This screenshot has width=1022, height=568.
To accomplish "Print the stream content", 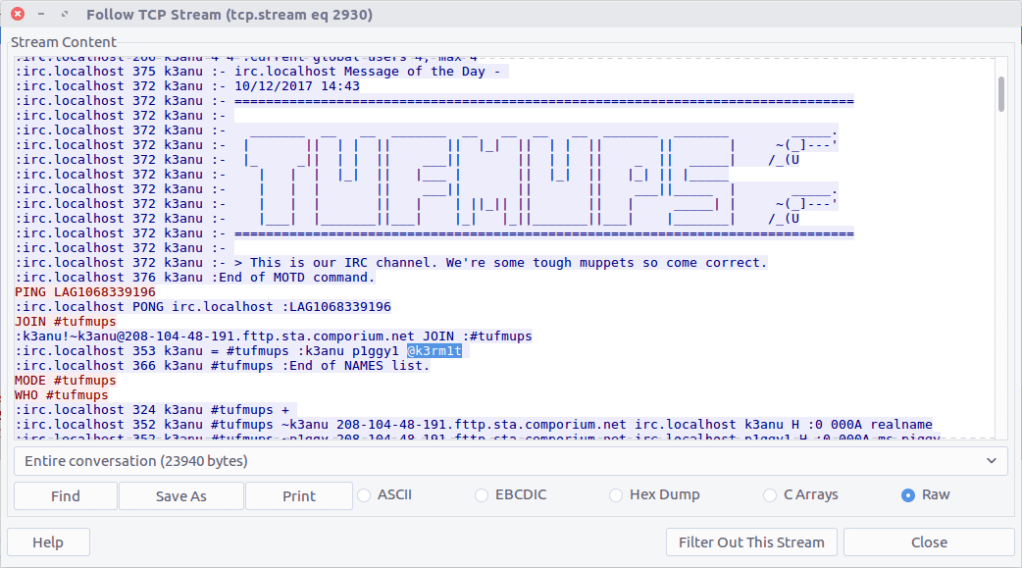I will 298,496.
